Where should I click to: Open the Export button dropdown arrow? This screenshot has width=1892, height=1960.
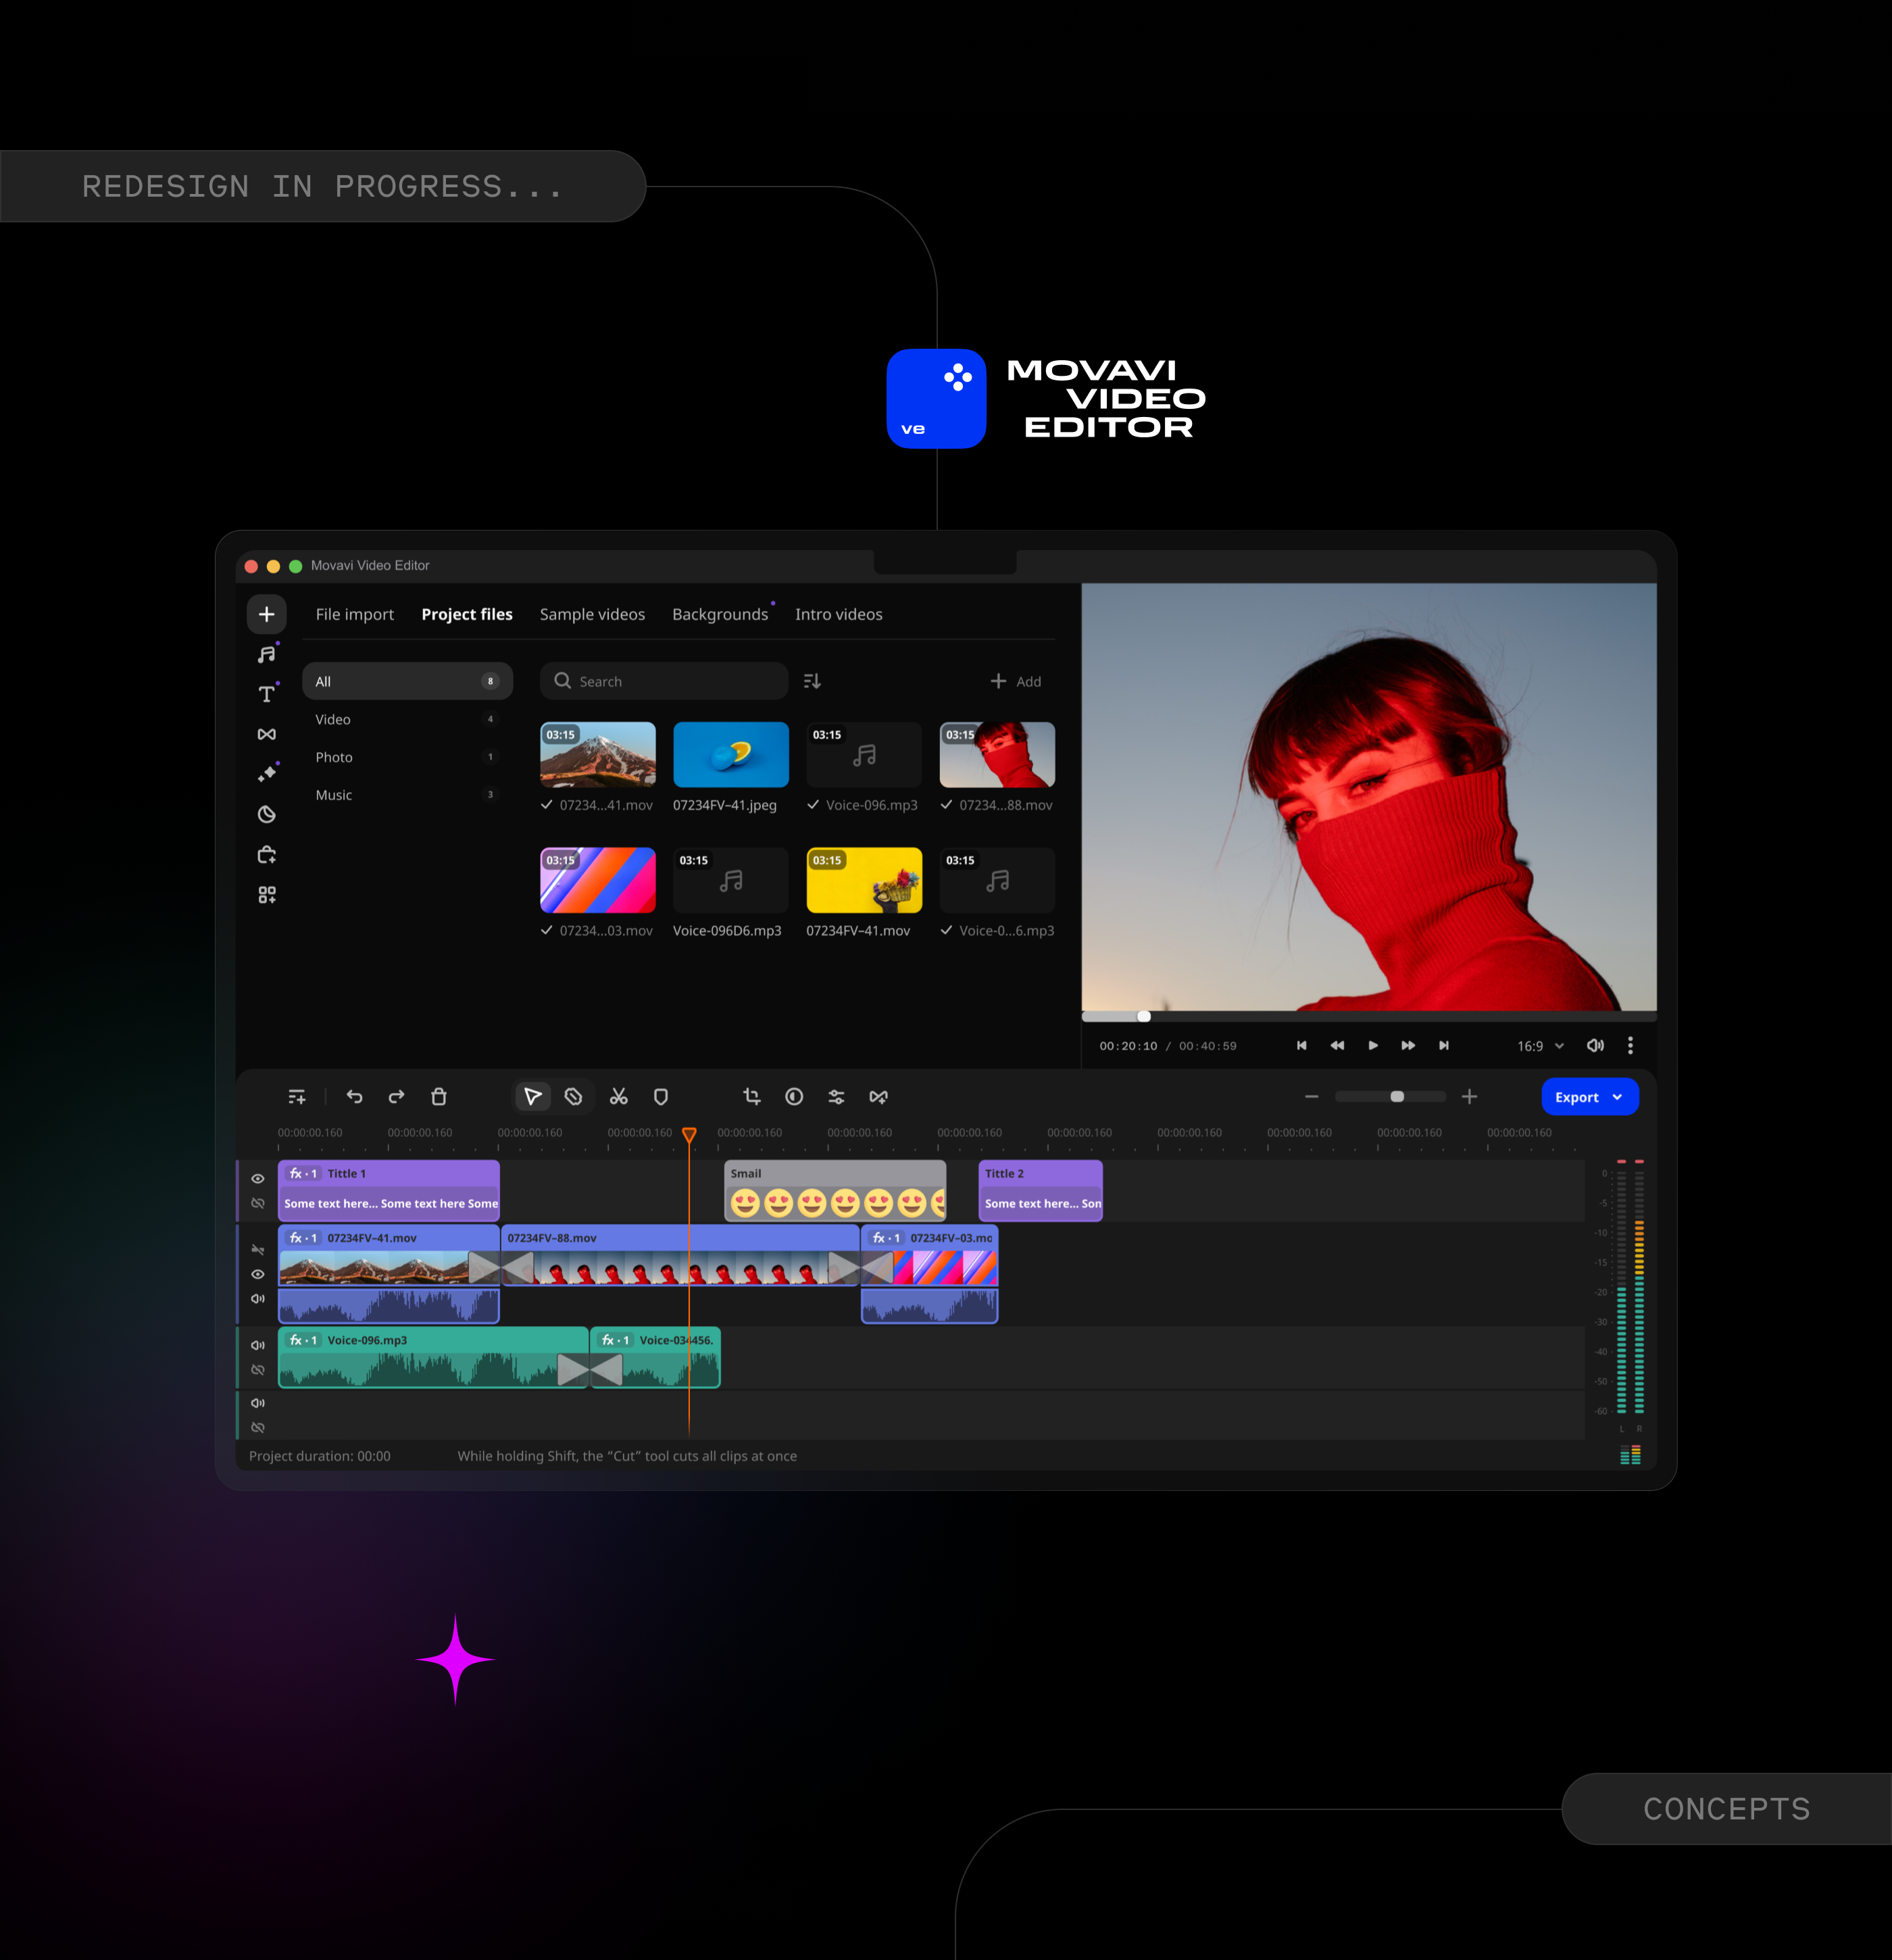[1617, 1097]
